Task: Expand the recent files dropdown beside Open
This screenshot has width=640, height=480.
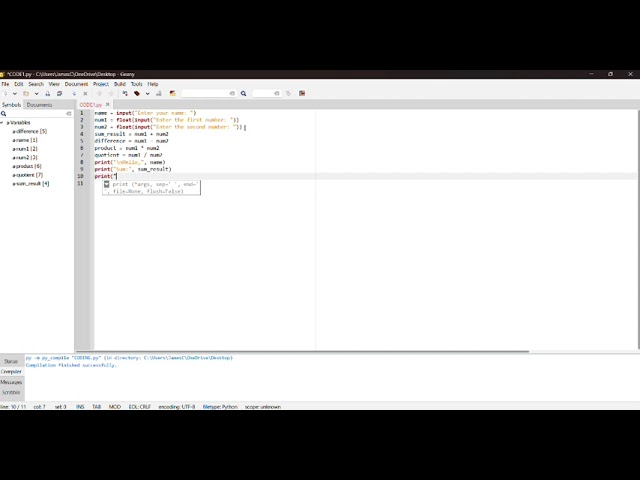Action: point(36,93)
